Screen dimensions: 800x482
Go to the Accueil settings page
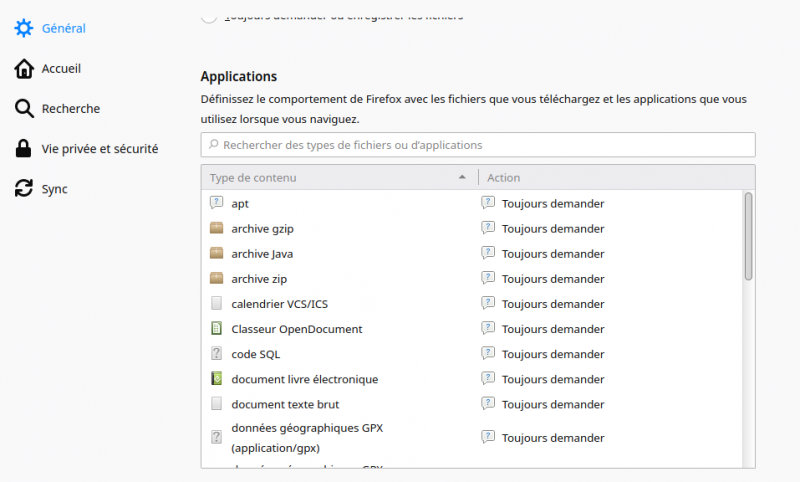[61, 68]
